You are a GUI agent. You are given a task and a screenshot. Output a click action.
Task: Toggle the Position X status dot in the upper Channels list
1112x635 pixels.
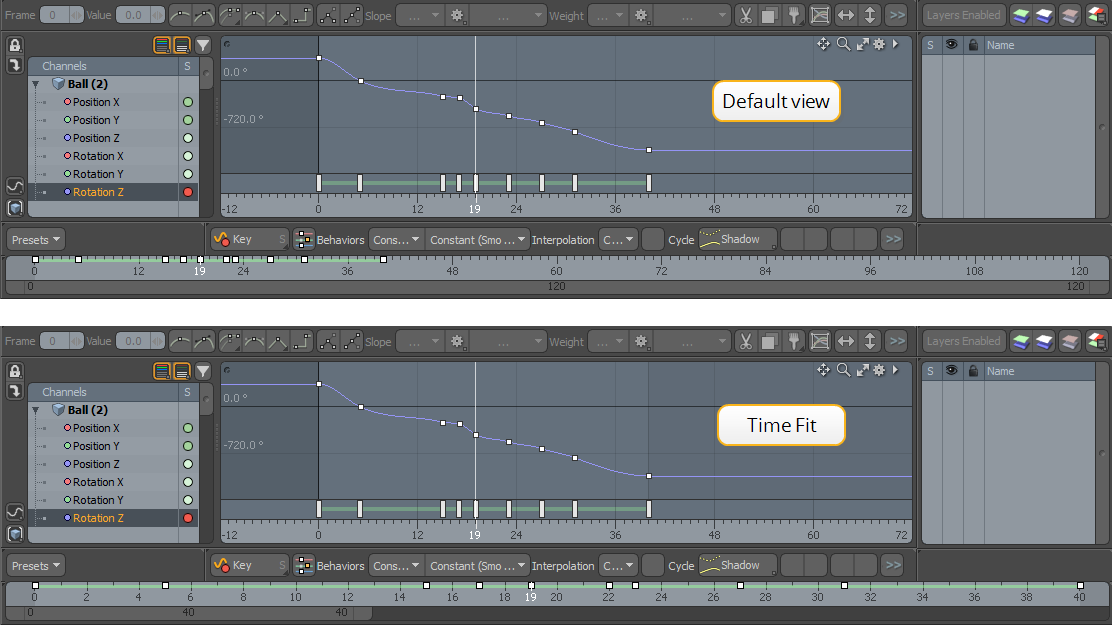(187, 102)
